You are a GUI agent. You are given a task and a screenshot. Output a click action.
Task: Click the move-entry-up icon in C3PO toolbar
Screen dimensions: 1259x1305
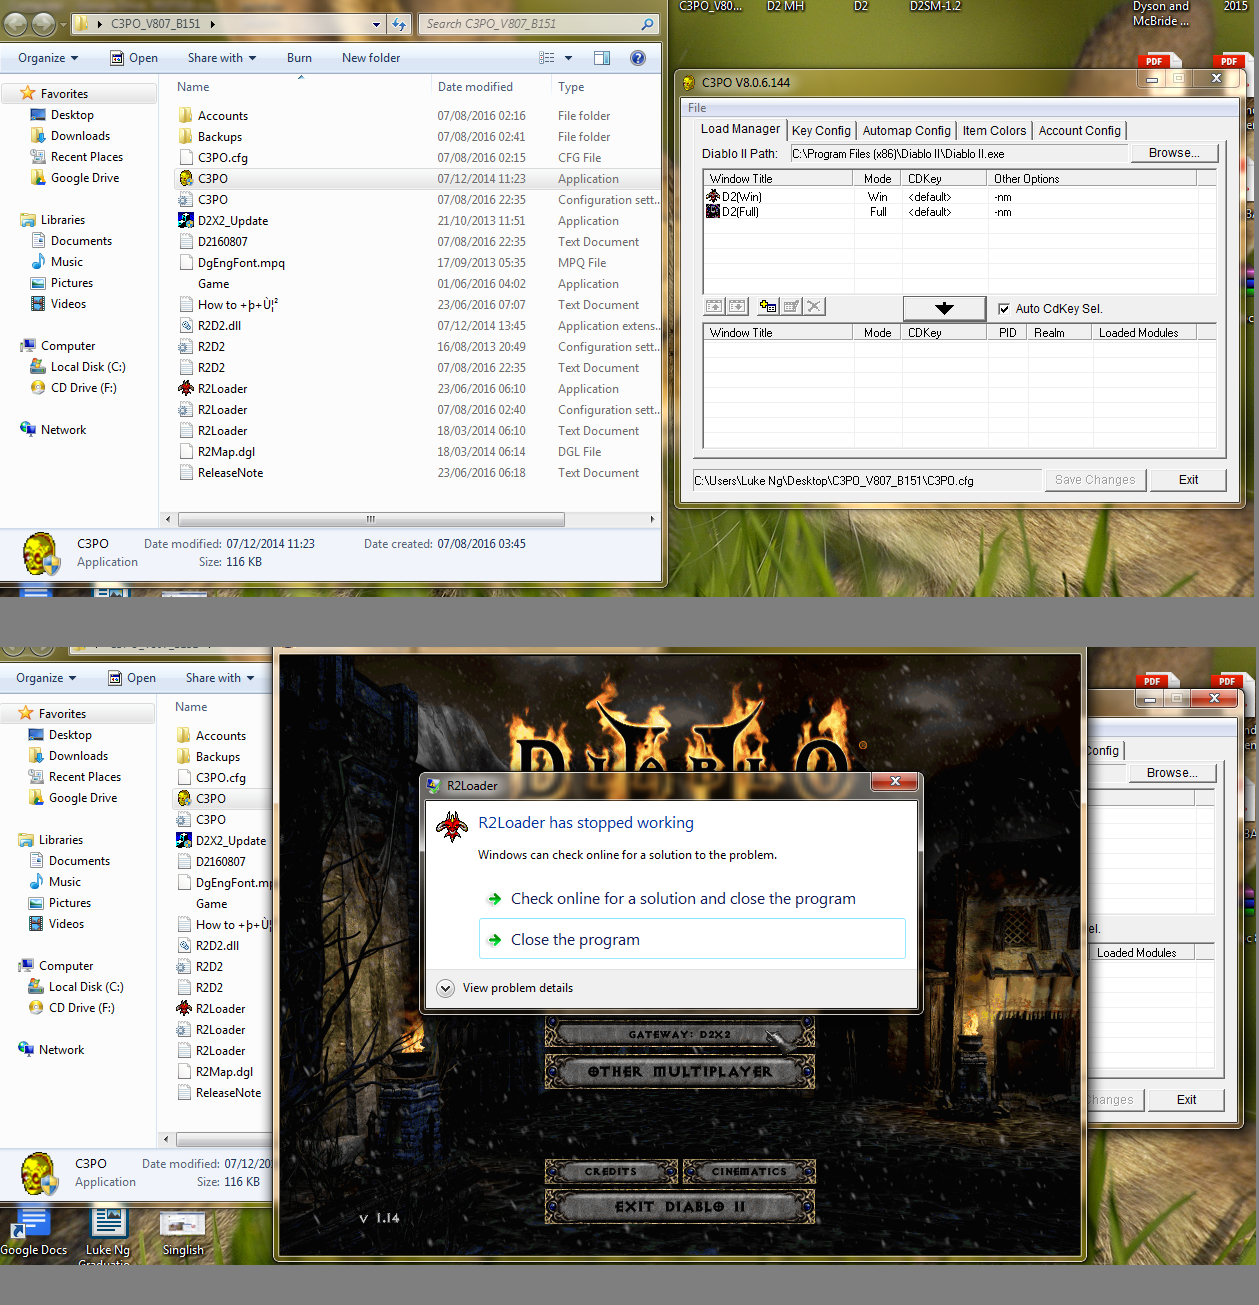click(x=714, y=307)
